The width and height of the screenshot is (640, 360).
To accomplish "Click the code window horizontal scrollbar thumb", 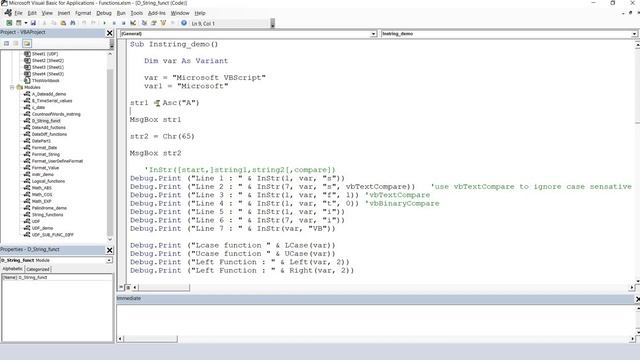I will pos(164,288).
